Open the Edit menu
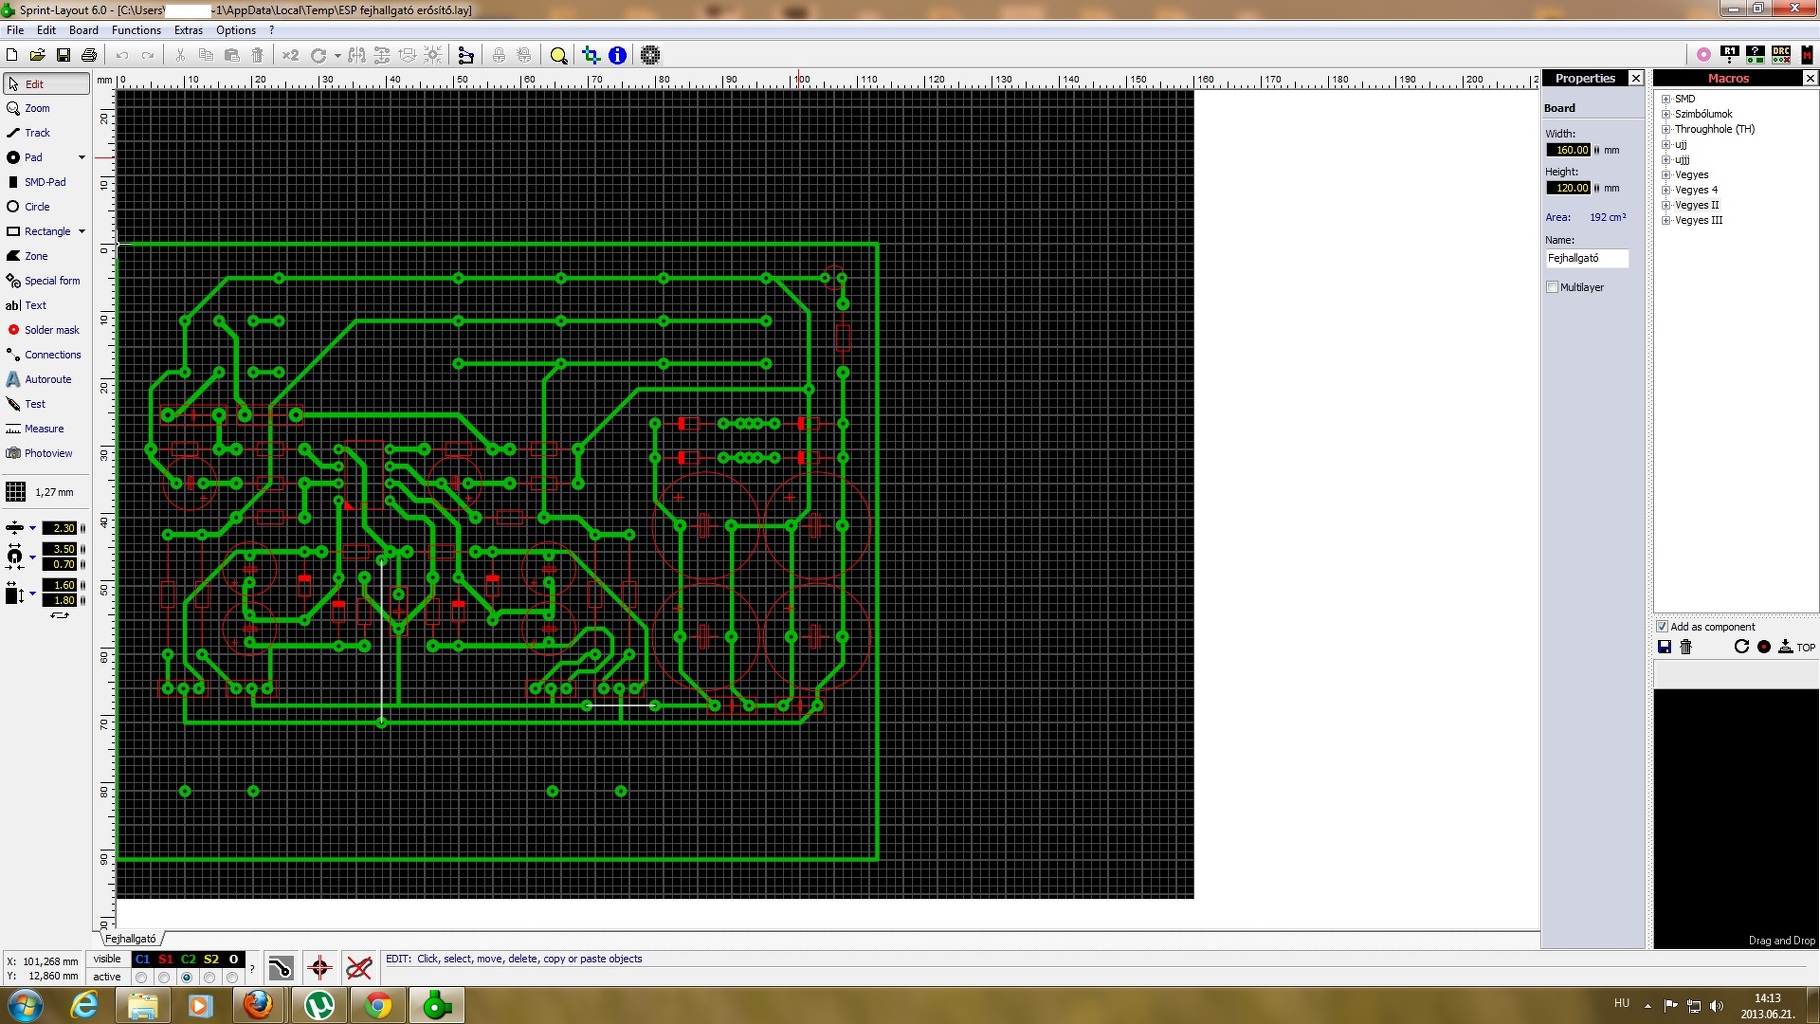This screenshot has height=1024, width=1820. click(46, 30)
